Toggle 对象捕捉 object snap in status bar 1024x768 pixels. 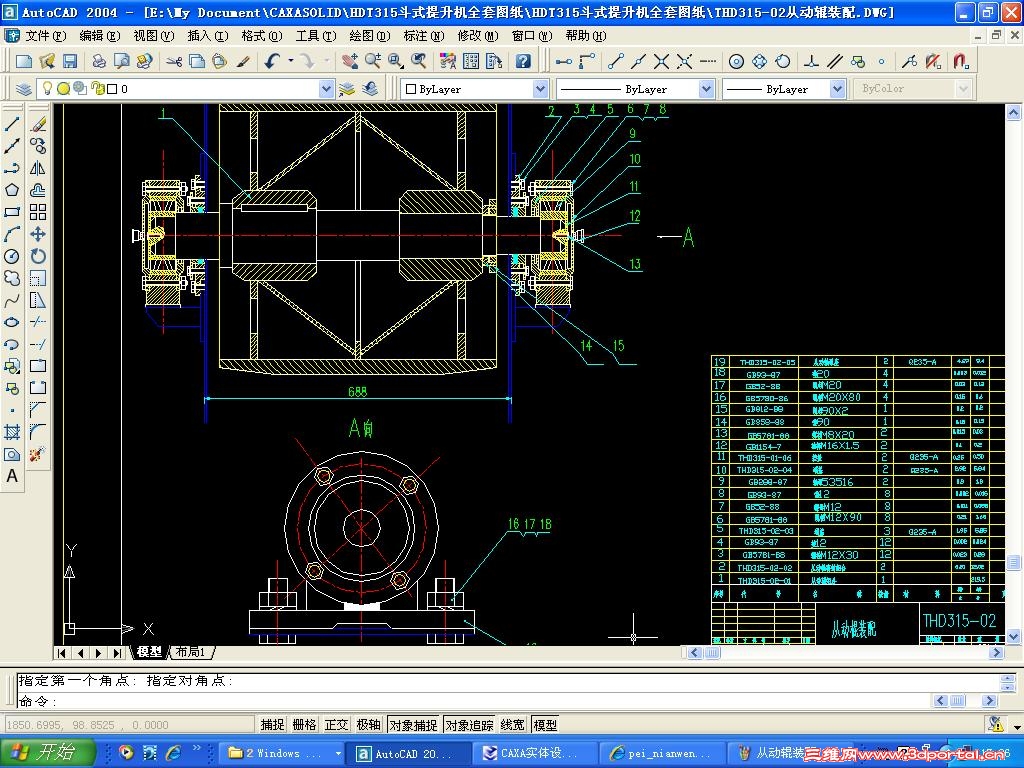tap(413, 725)
